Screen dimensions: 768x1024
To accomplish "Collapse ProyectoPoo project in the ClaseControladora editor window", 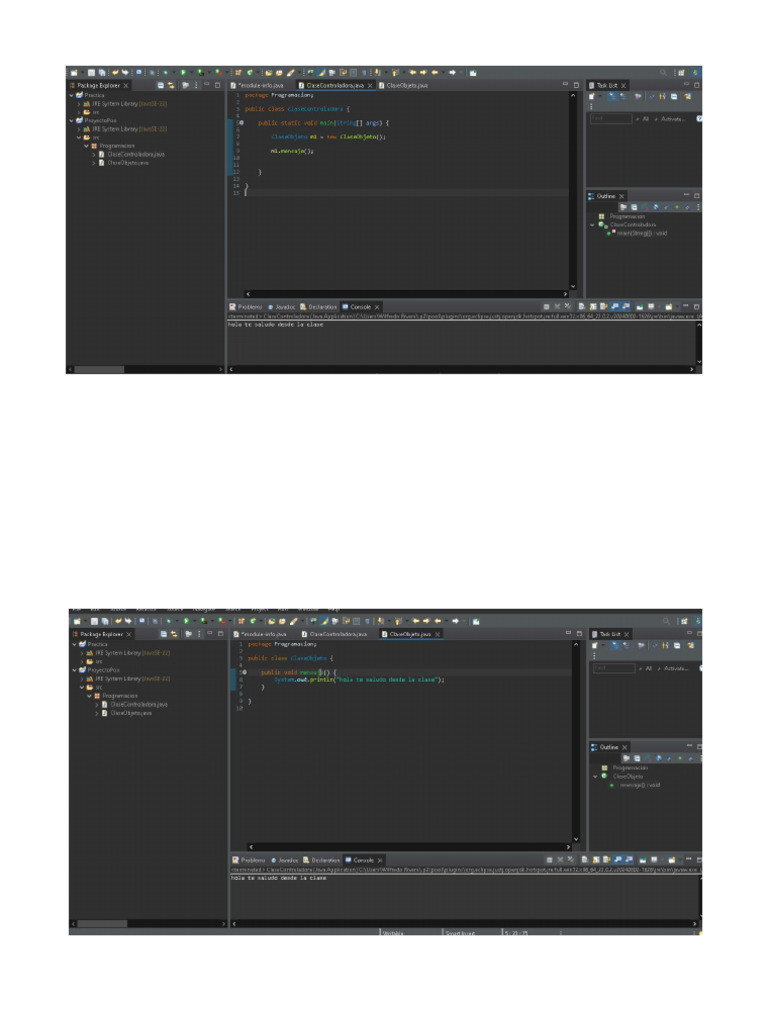I will 72,120.
